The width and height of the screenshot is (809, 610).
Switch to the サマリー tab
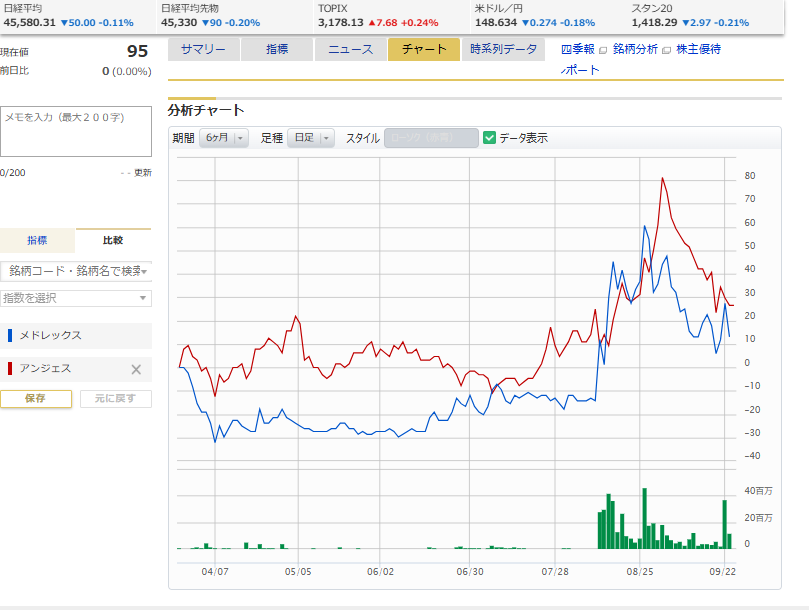[203, 49]
